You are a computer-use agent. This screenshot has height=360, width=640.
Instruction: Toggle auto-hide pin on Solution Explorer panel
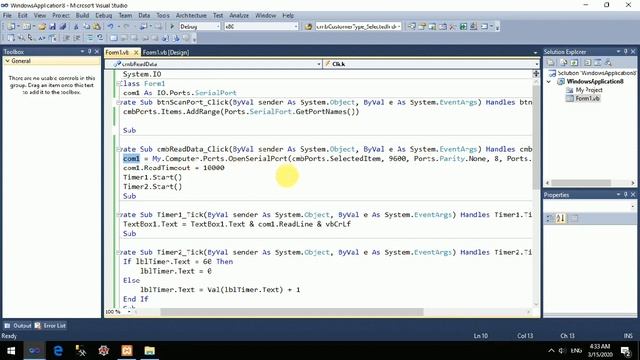coord(625,51)
